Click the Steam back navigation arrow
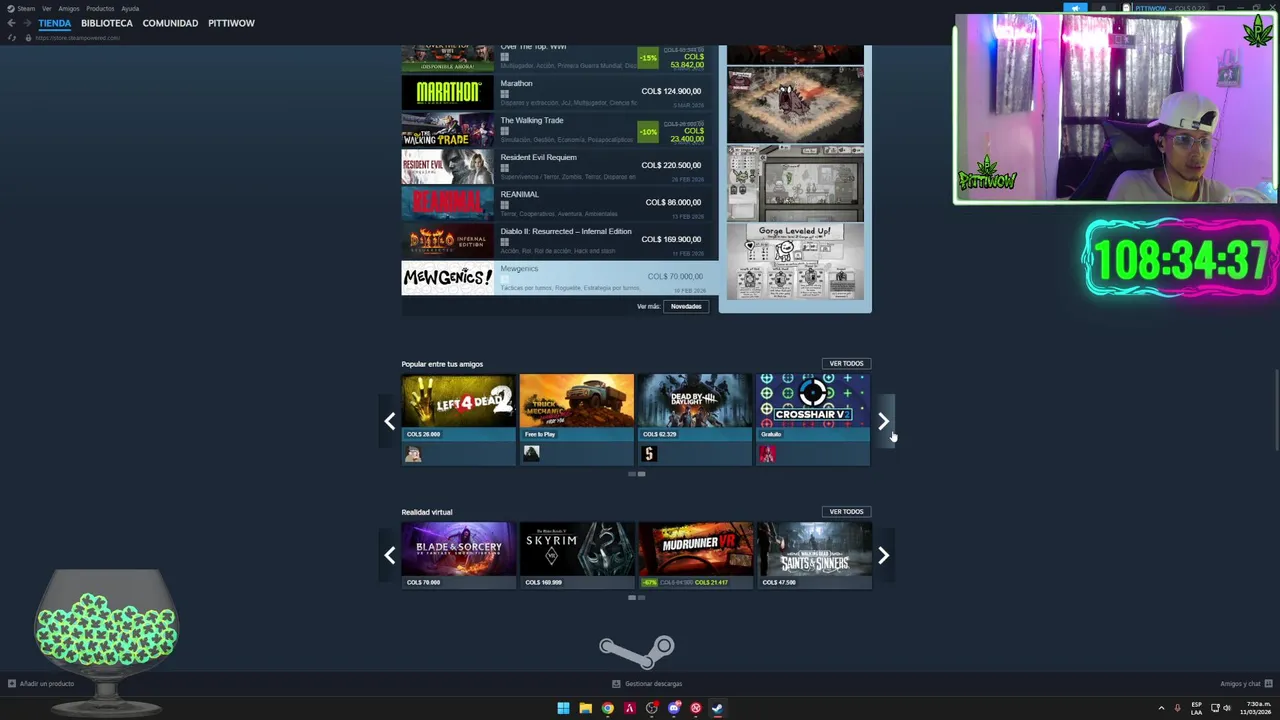Image resolution: width=1280 pixels, height=720 pixels. click(x=11, y=23)
